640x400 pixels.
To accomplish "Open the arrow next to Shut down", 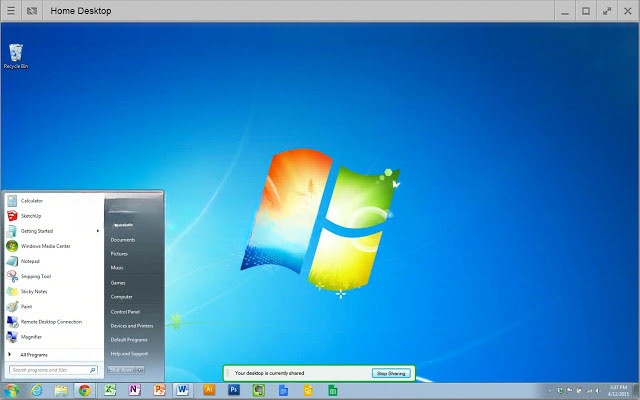I will (x=140, y=370).
